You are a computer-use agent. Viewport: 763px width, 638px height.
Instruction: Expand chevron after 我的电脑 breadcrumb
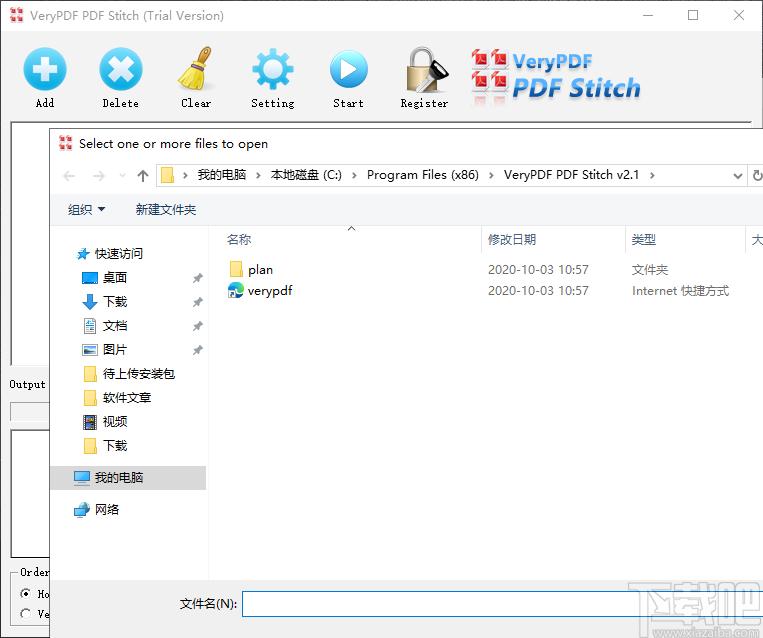pos(258,176)
